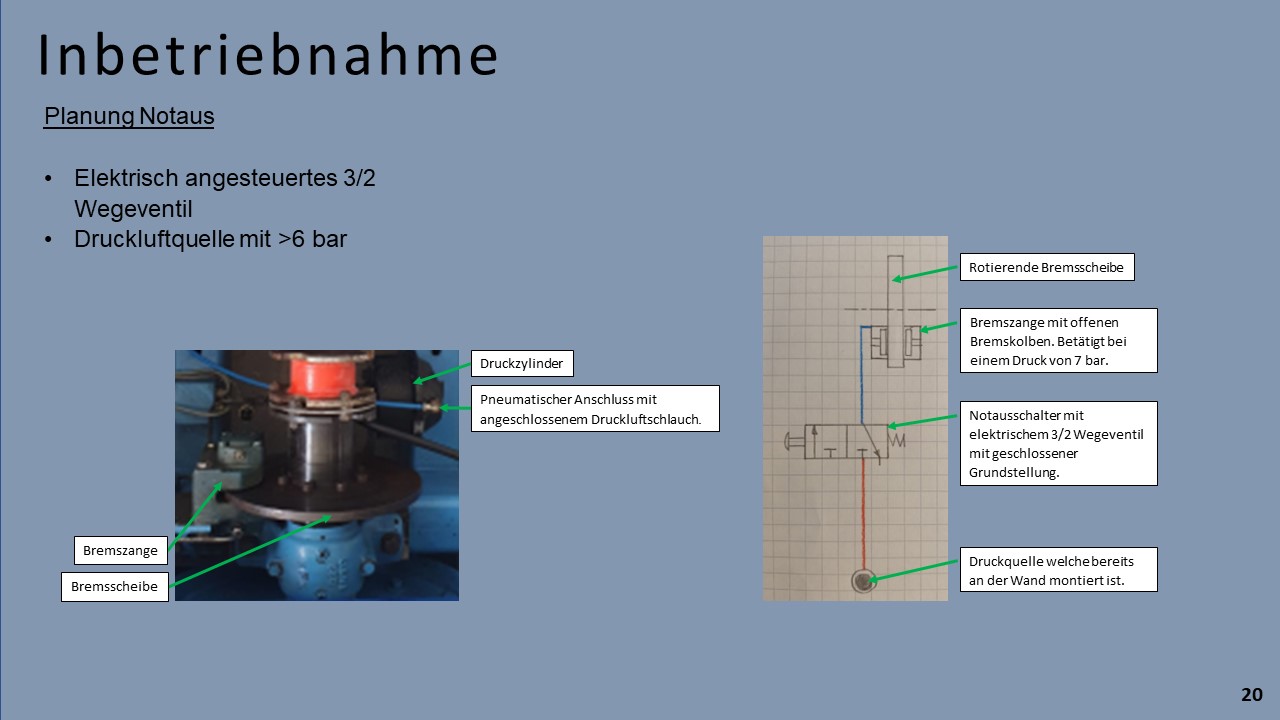Select the circular pressure source symbol
Screen dimensions: 1280x720
862,581
